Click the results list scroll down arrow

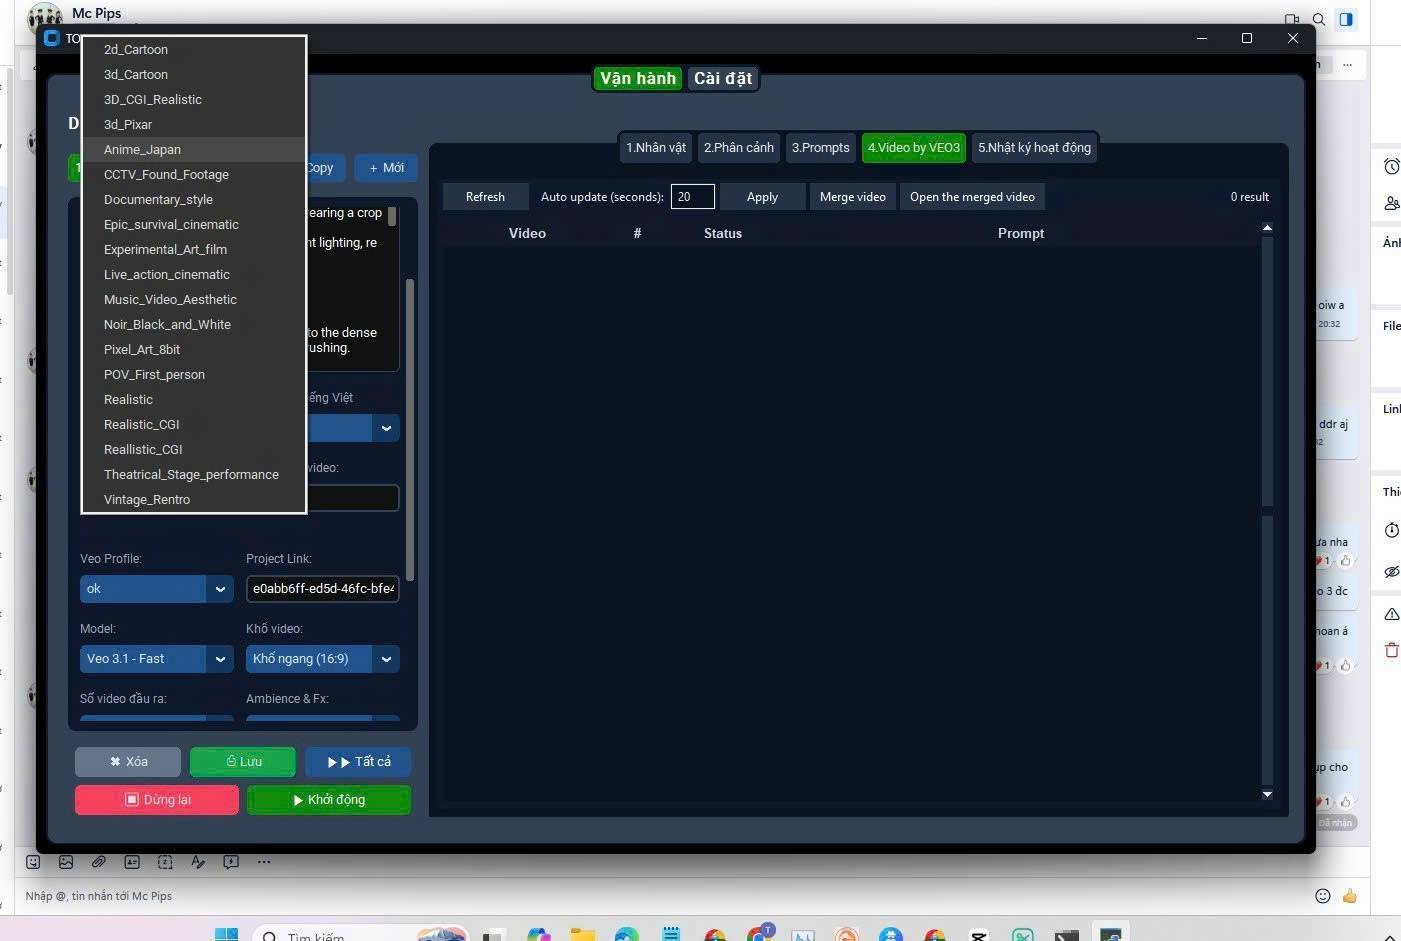(1267, 795)
